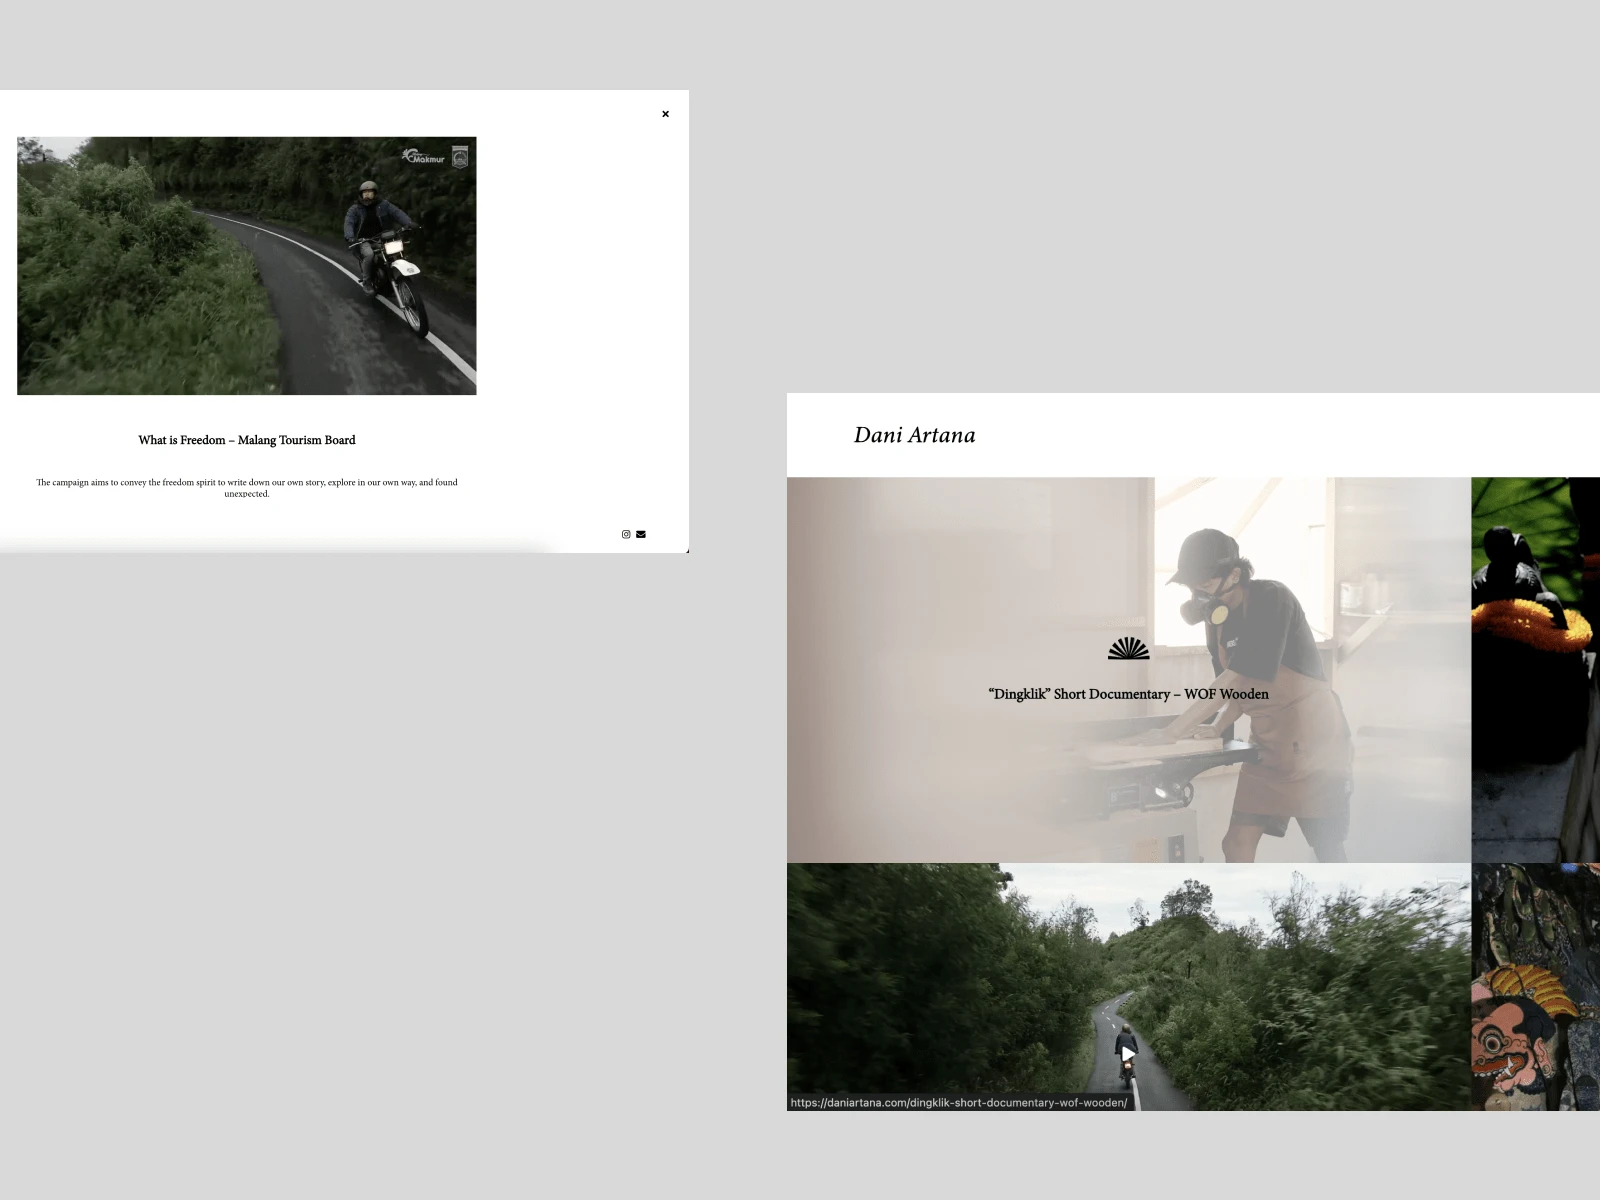Open the What is Freedom project title
This screenshot has height=1200, width=1600.
point(247,440)
